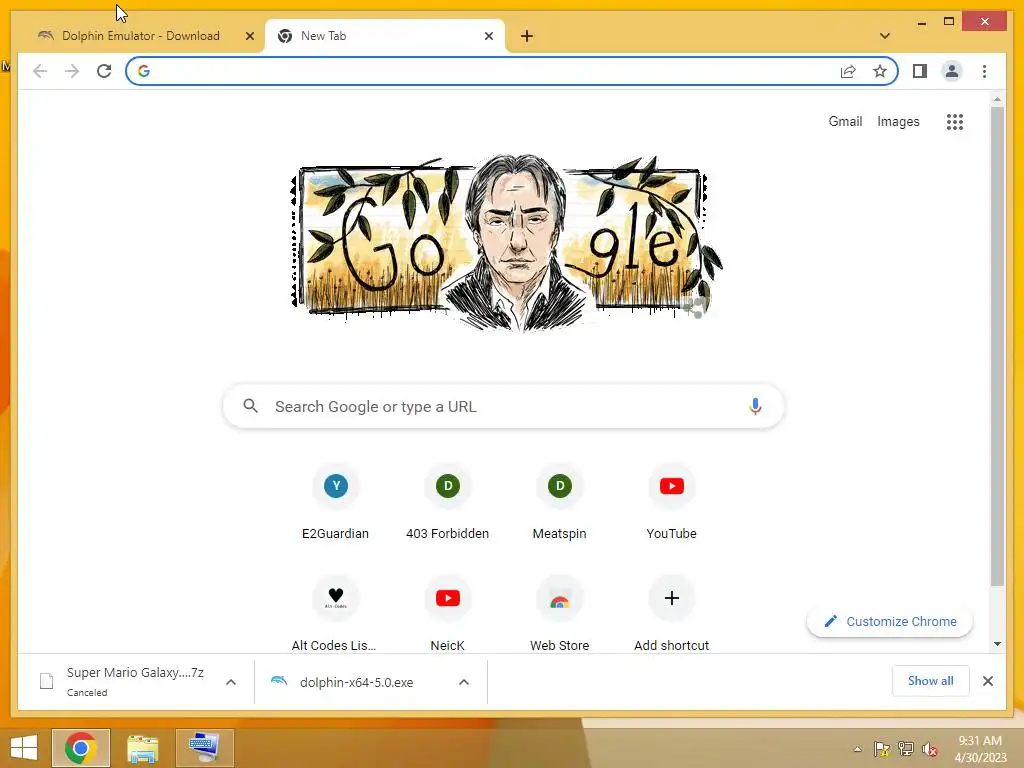Click the scrollbar down arrow
Viewport: 1024px width, 768px height.
[x=997, y=644]
